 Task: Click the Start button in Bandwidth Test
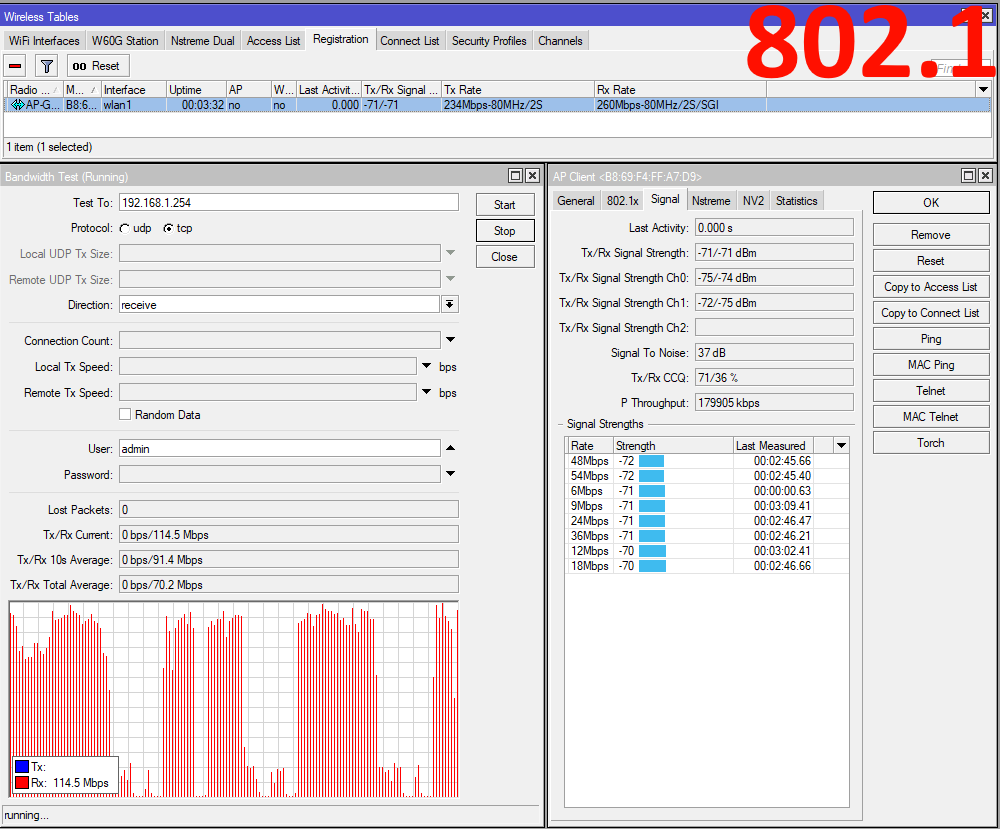click(504, 205)
